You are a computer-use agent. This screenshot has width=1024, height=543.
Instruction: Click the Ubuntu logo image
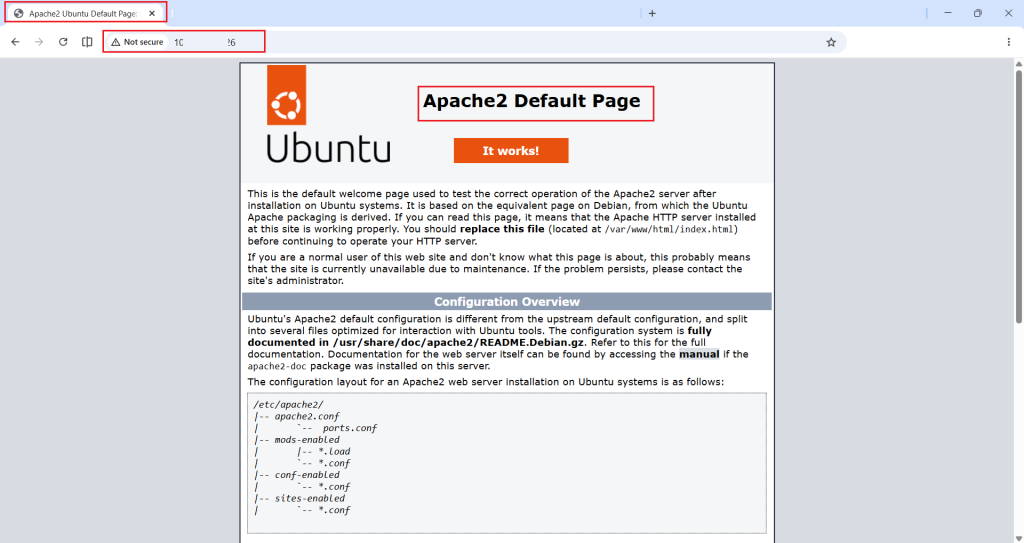click(328, 114)
